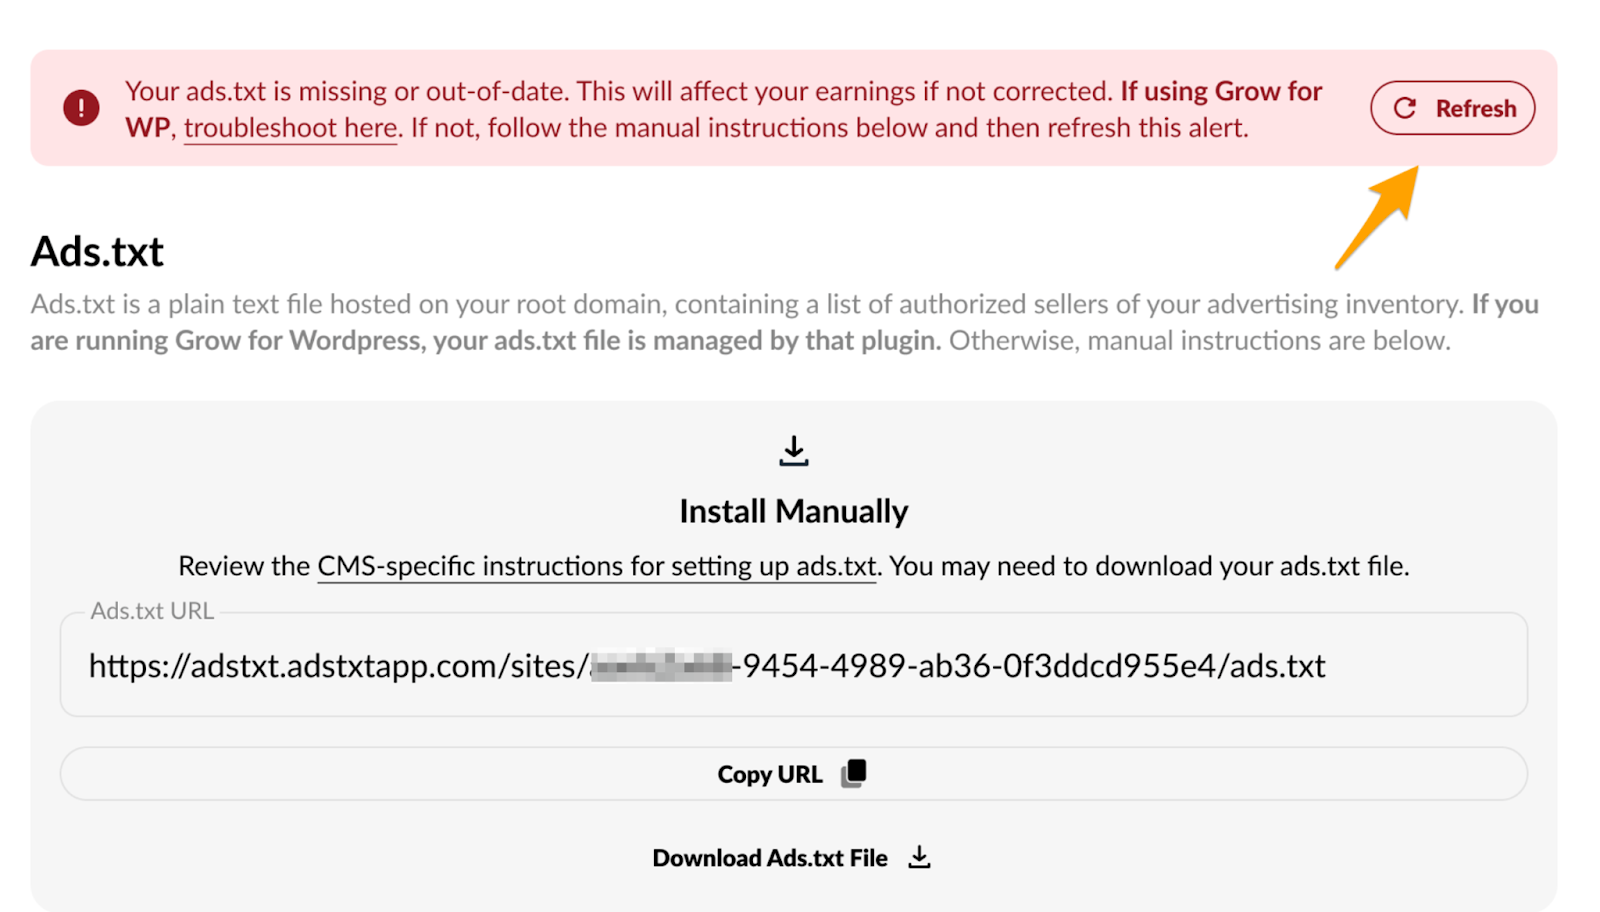Click the download icon above Install Manually
Image resolution: width=1600 pixels, height=912 pixels.
(x=794, y=451)
